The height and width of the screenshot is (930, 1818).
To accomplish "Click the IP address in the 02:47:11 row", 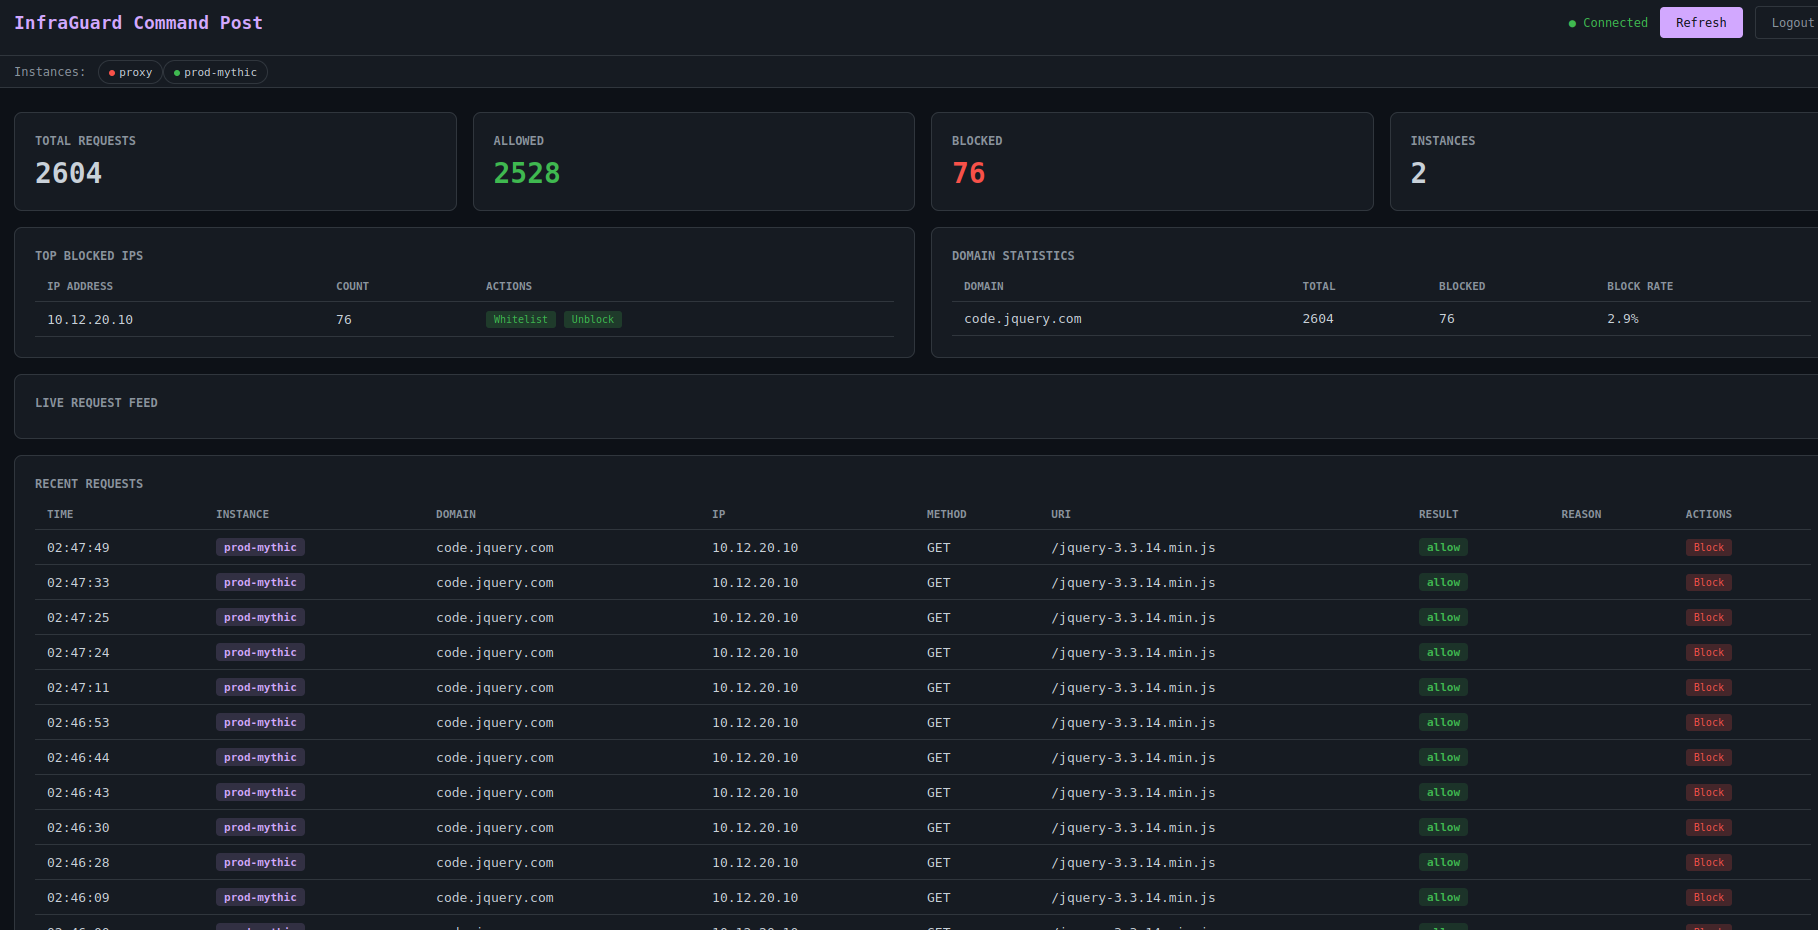I will [755, 688].
